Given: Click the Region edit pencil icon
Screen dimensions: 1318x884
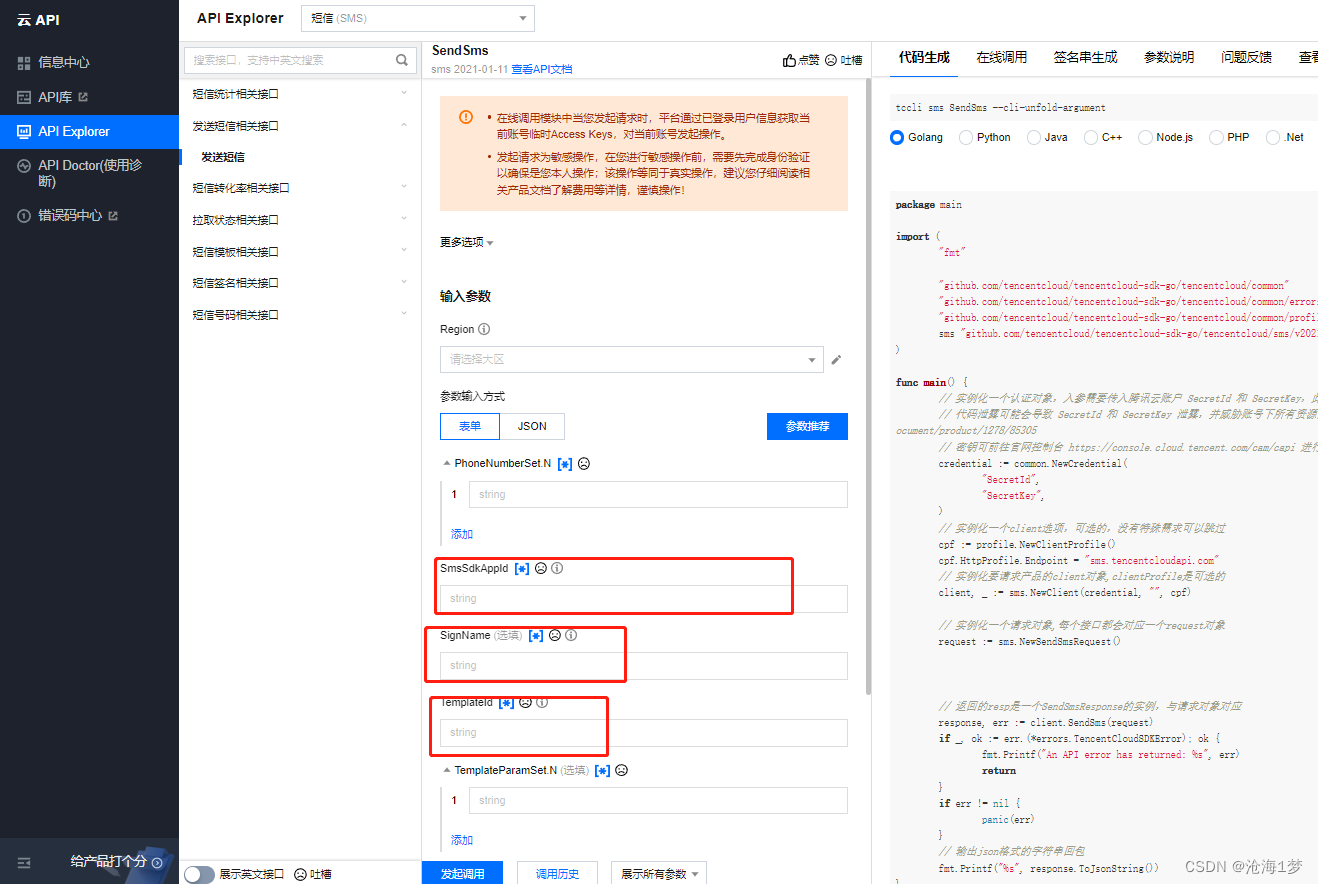Looking at the screenshot, I should [x=837, y=359].
